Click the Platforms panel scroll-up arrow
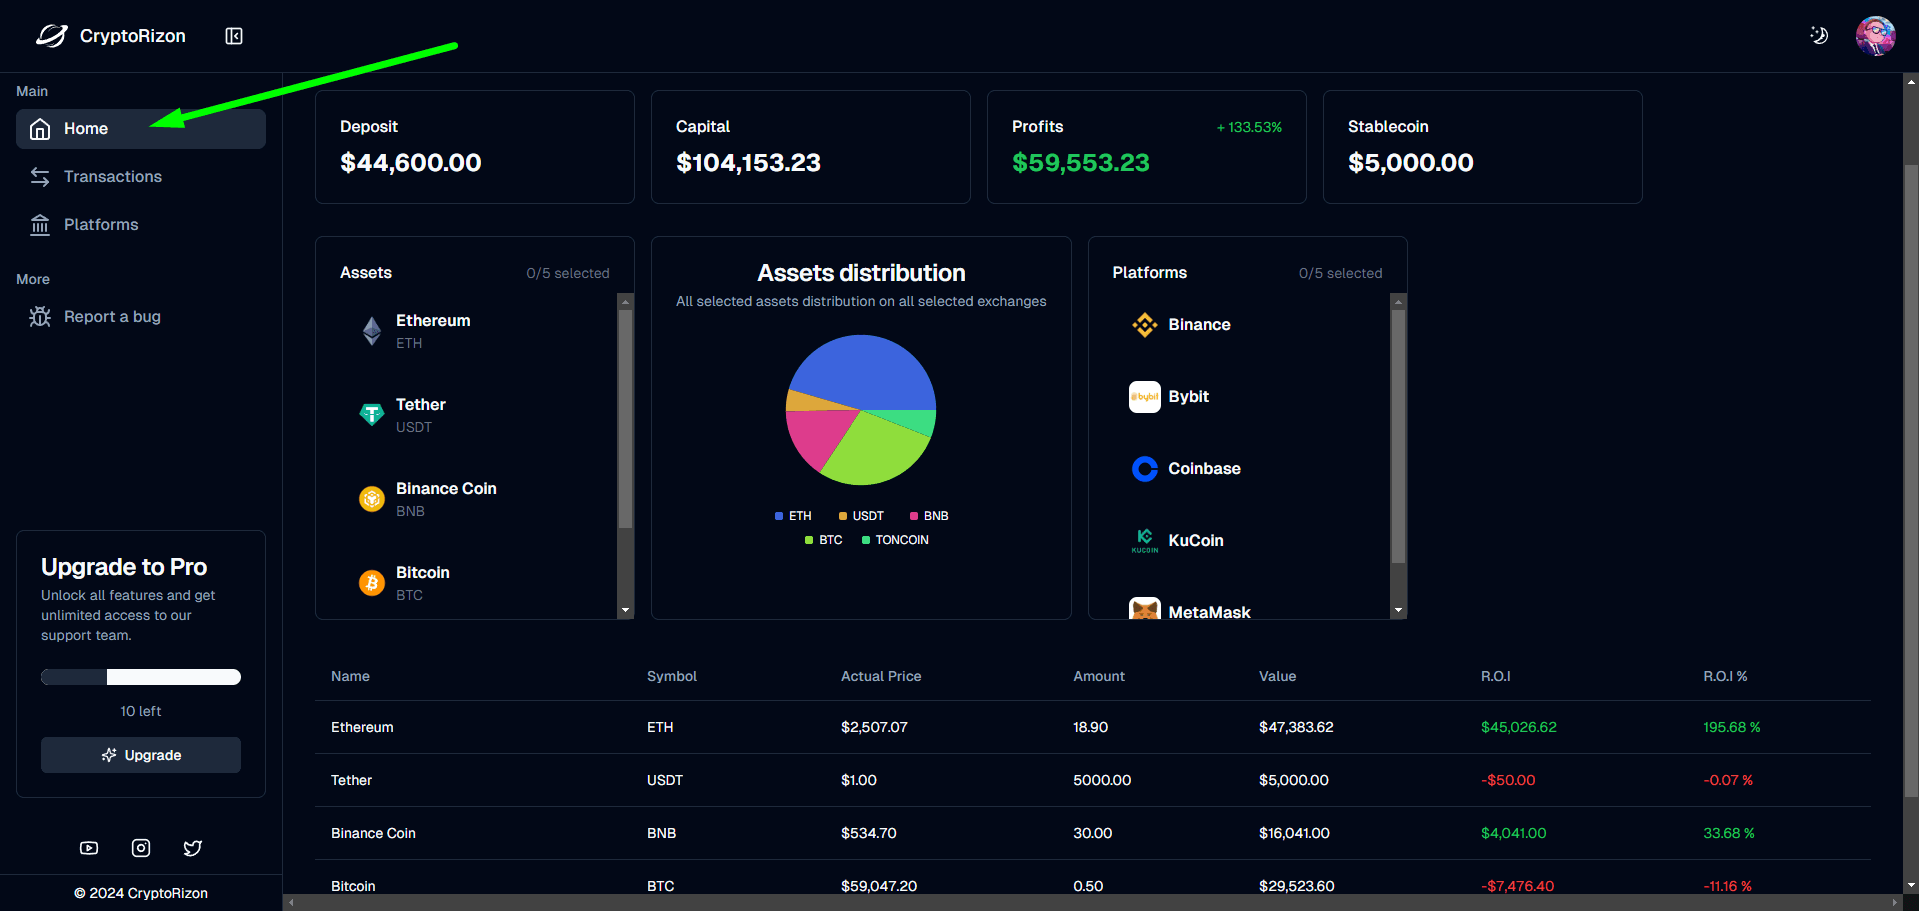1919x911 pixels. (1398, 300)
